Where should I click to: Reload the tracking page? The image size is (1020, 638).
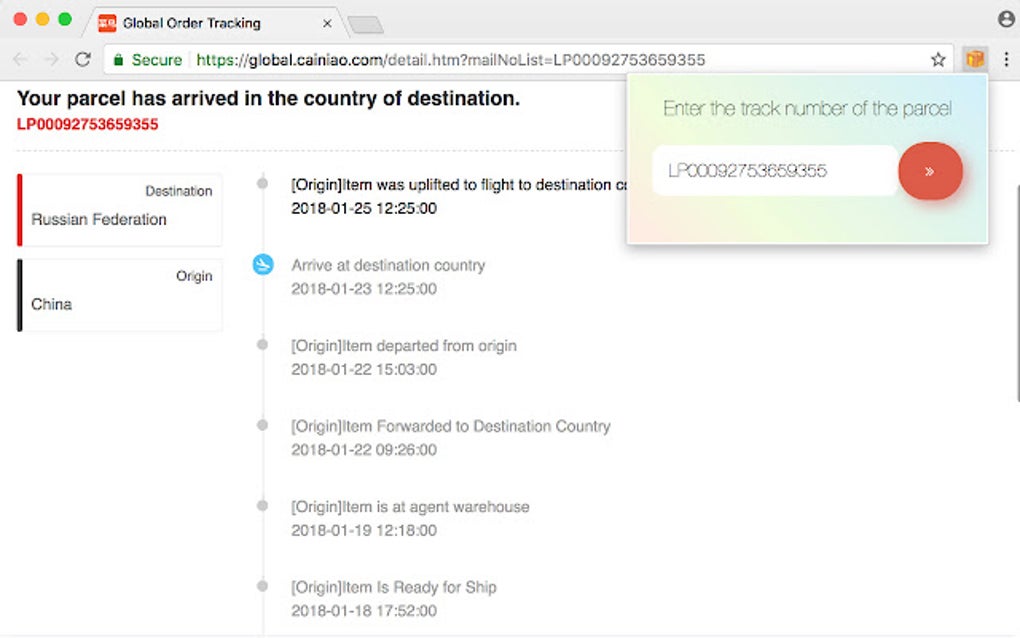[x=83, y=60]
